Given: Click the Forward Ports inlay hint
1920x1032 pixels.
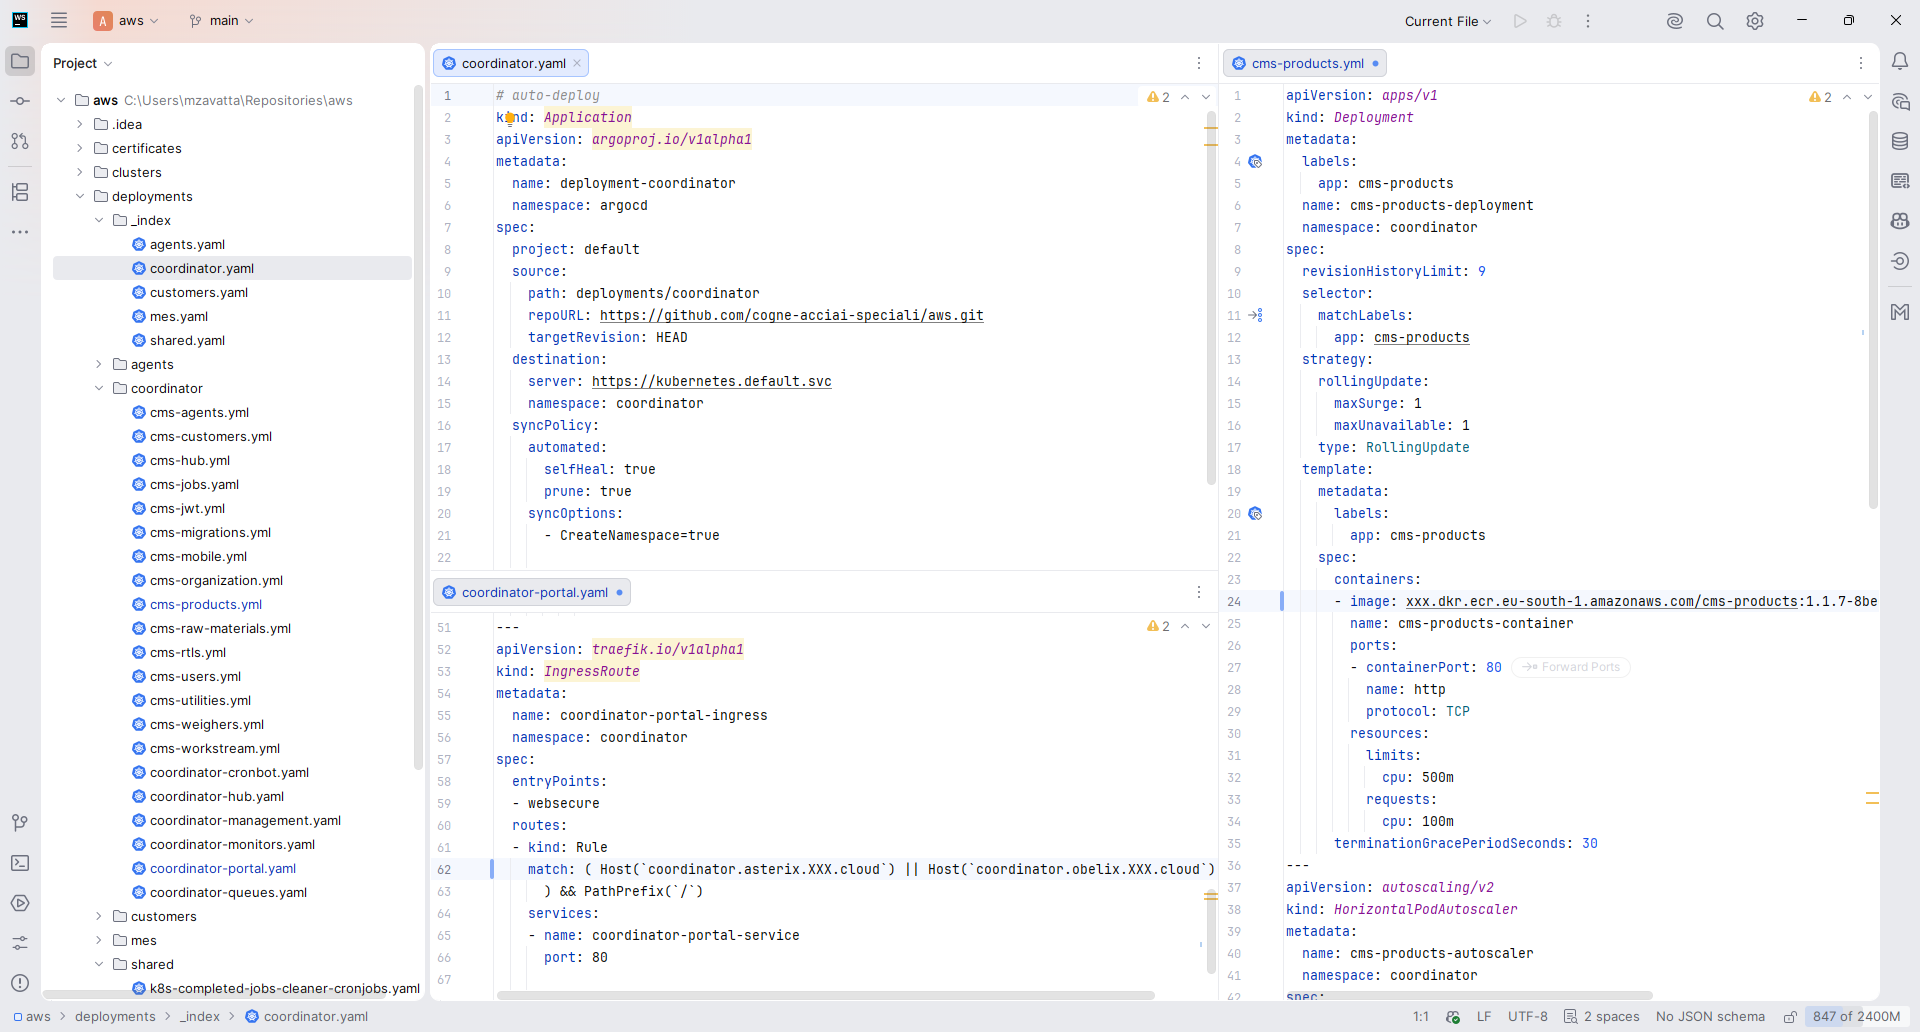Looking at the screenshot, I should (1571, 667).
